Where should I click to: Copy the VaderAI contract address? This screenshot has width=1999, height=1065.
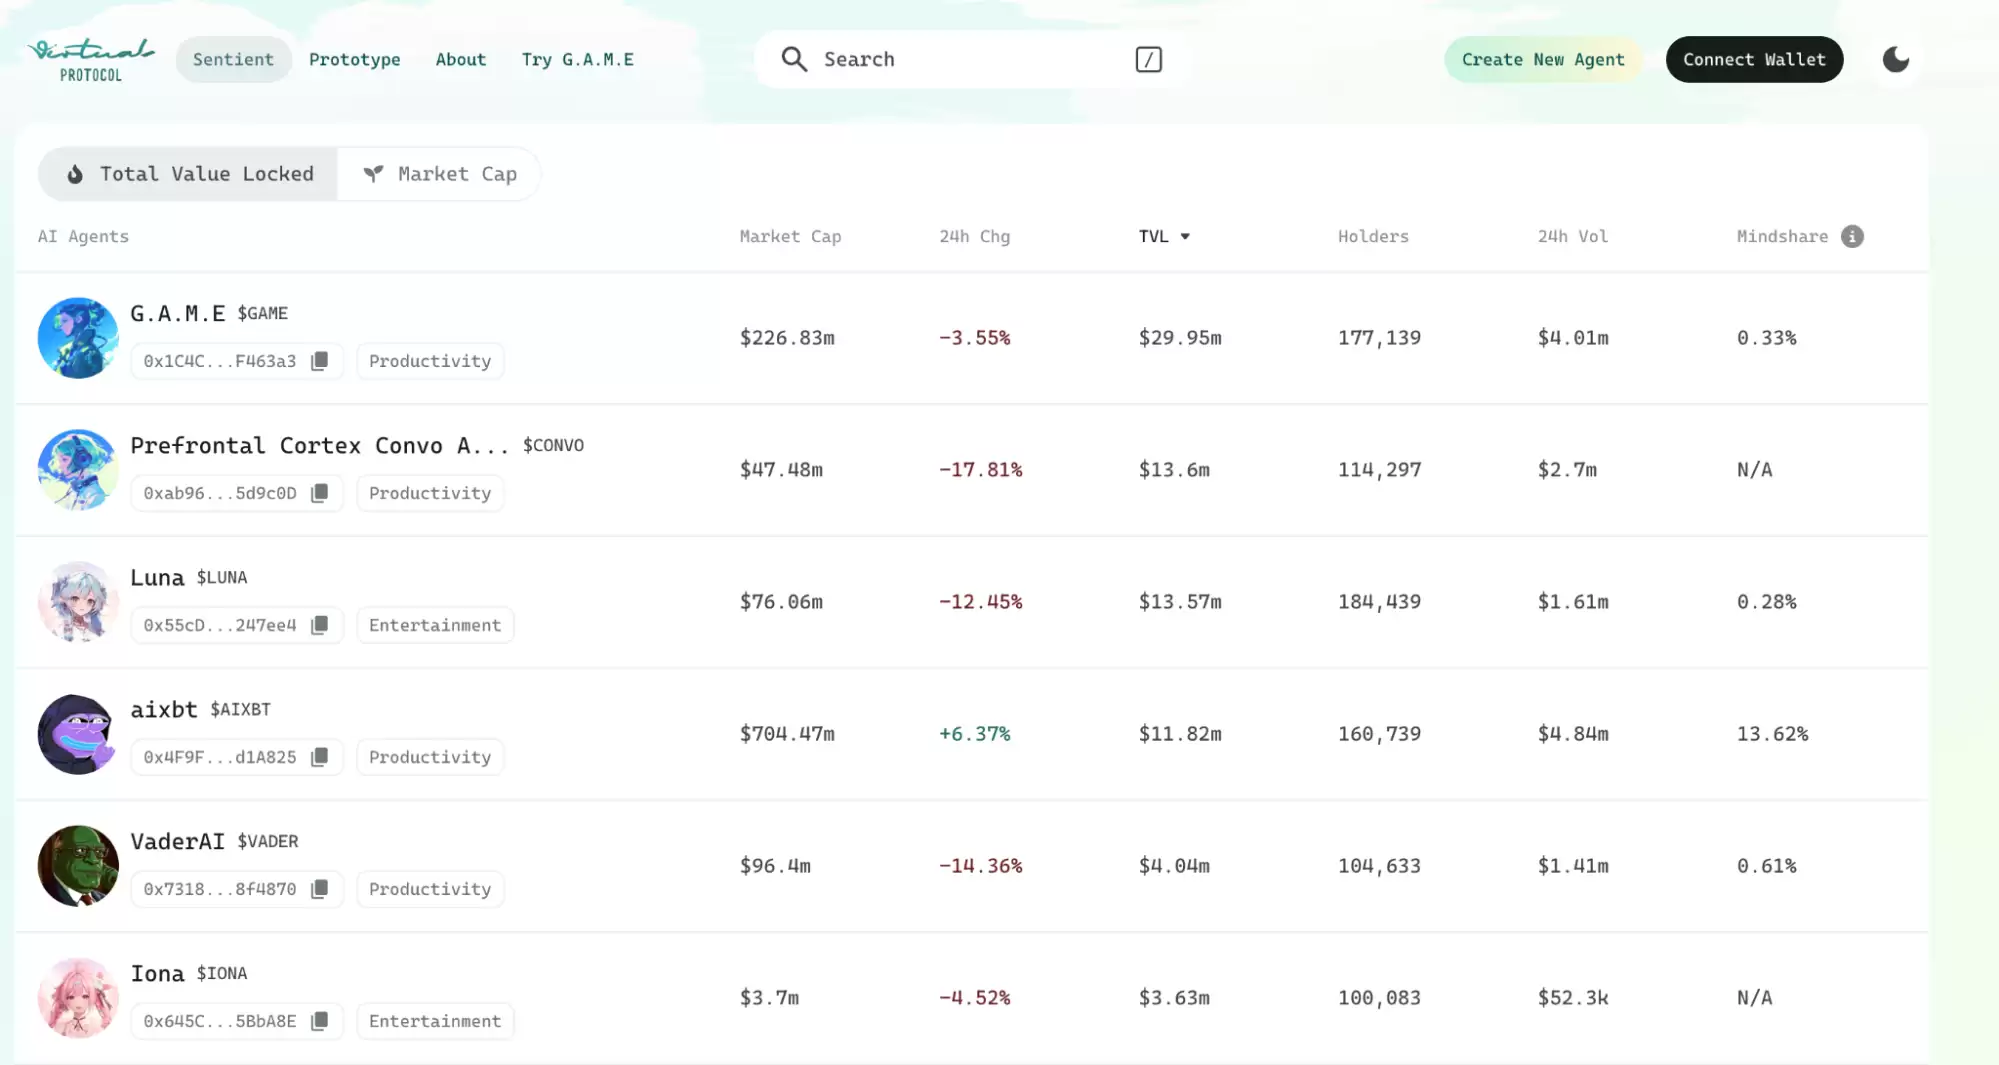pyautogui.click(x=319, y=889)
